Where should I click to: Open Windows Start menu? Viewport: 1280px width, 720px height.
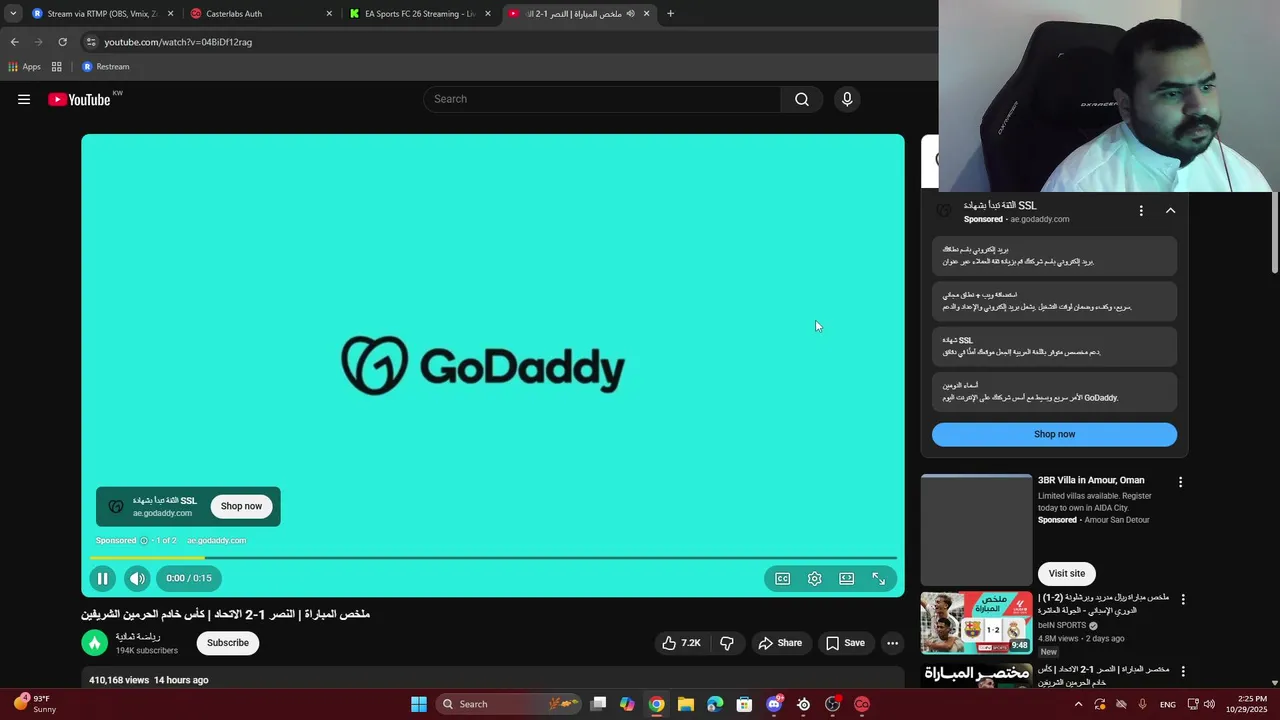[x=419, y=704]
